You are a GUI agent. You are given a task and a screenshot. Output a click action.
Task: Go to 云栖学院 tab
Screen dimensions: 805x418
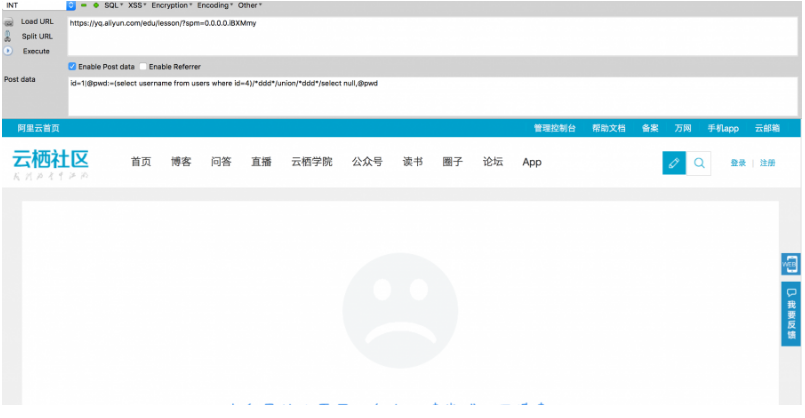(x=312, y=162)
